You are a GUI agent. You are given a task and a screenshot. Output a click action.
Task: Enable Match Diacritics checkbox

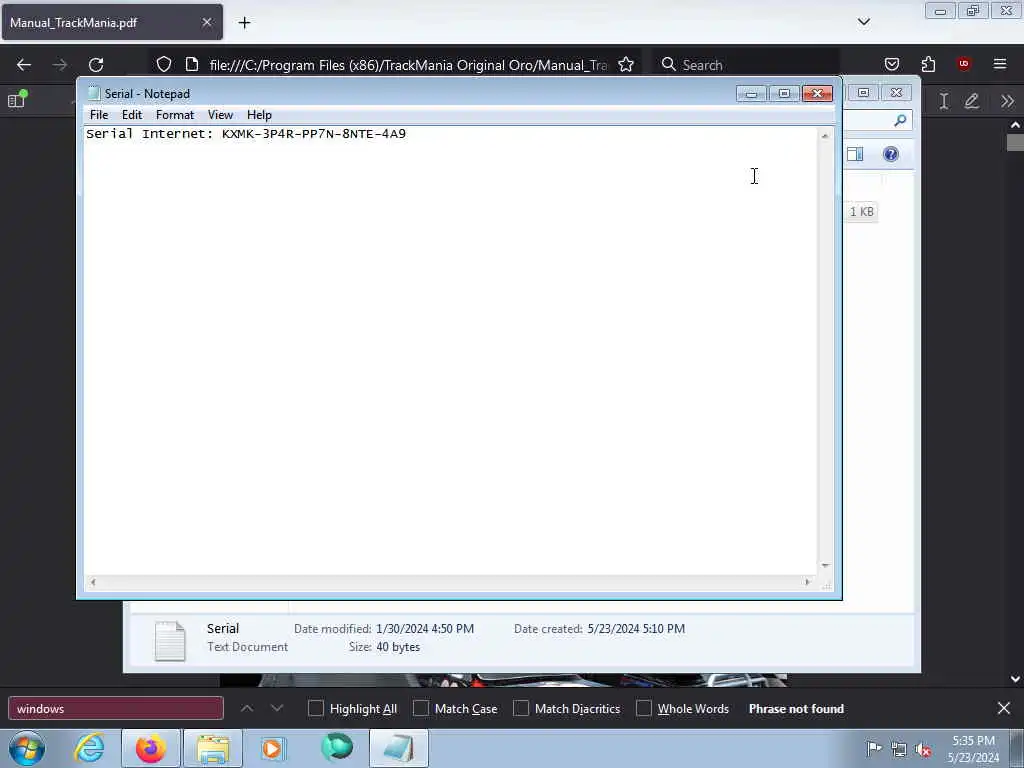click(521, 709)
